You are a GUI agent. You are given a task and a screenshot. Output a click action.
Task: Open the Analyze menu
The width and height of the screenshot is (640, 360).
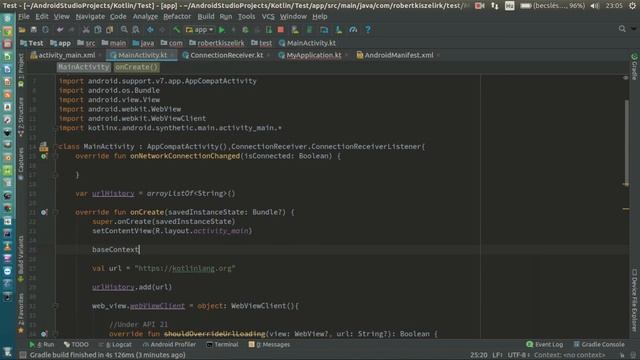[145, 16]
